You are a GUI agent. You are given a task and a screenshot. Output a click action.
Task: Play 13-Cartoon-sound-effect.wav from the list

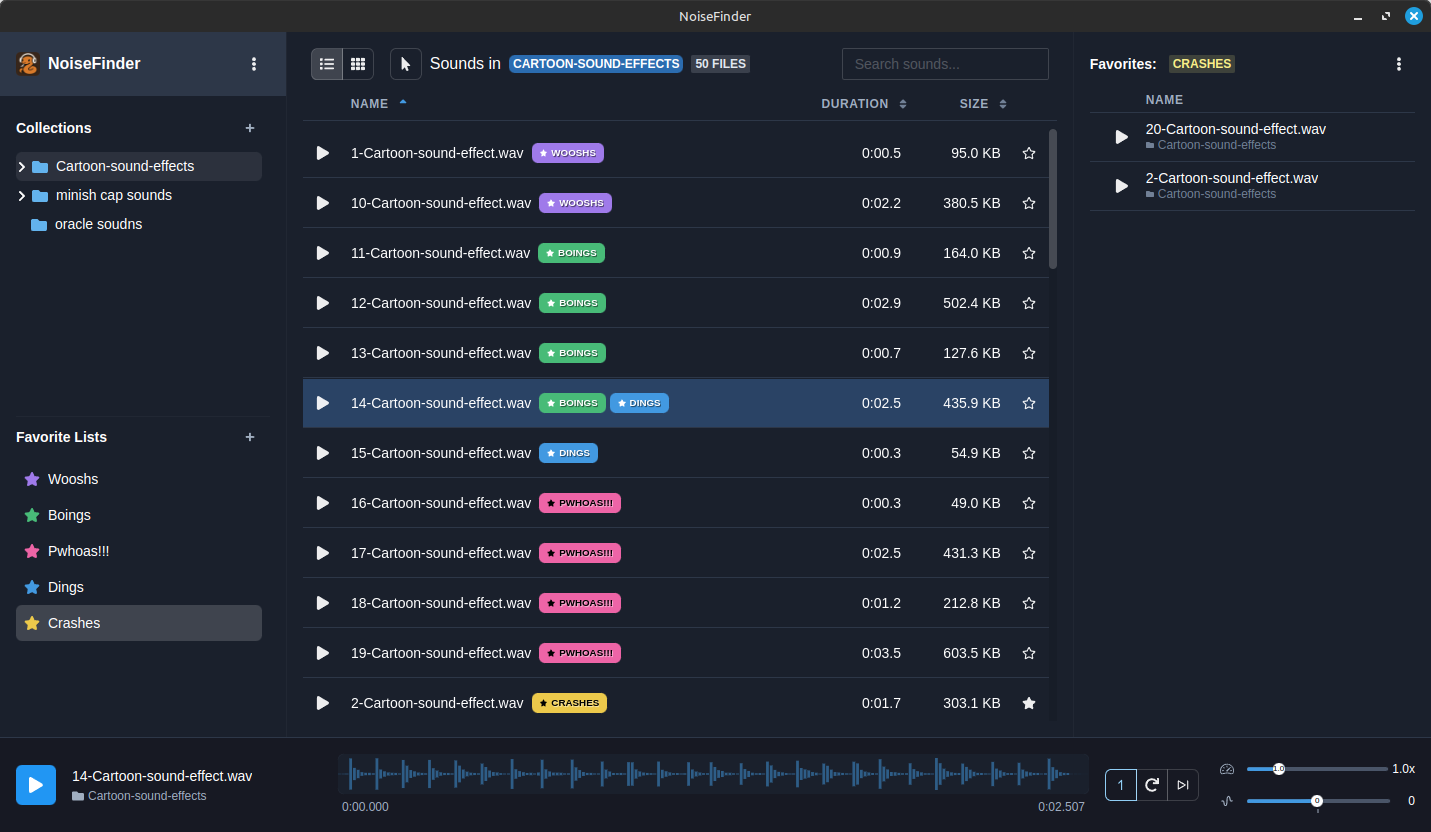[322, 353]
